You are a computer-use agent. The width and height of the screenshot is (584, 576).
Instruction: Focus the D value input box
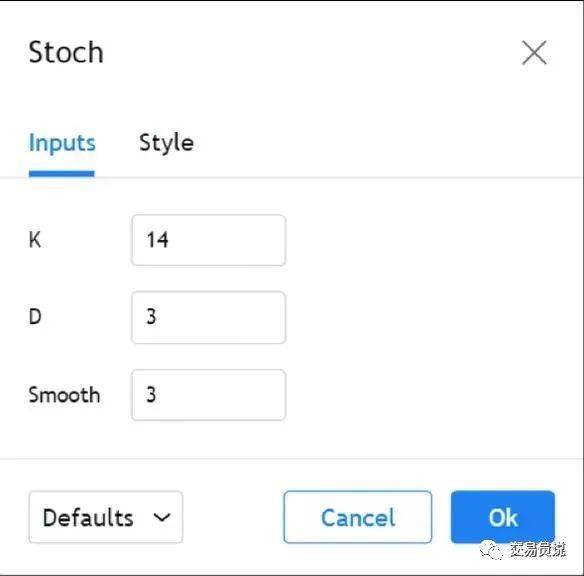209,318
